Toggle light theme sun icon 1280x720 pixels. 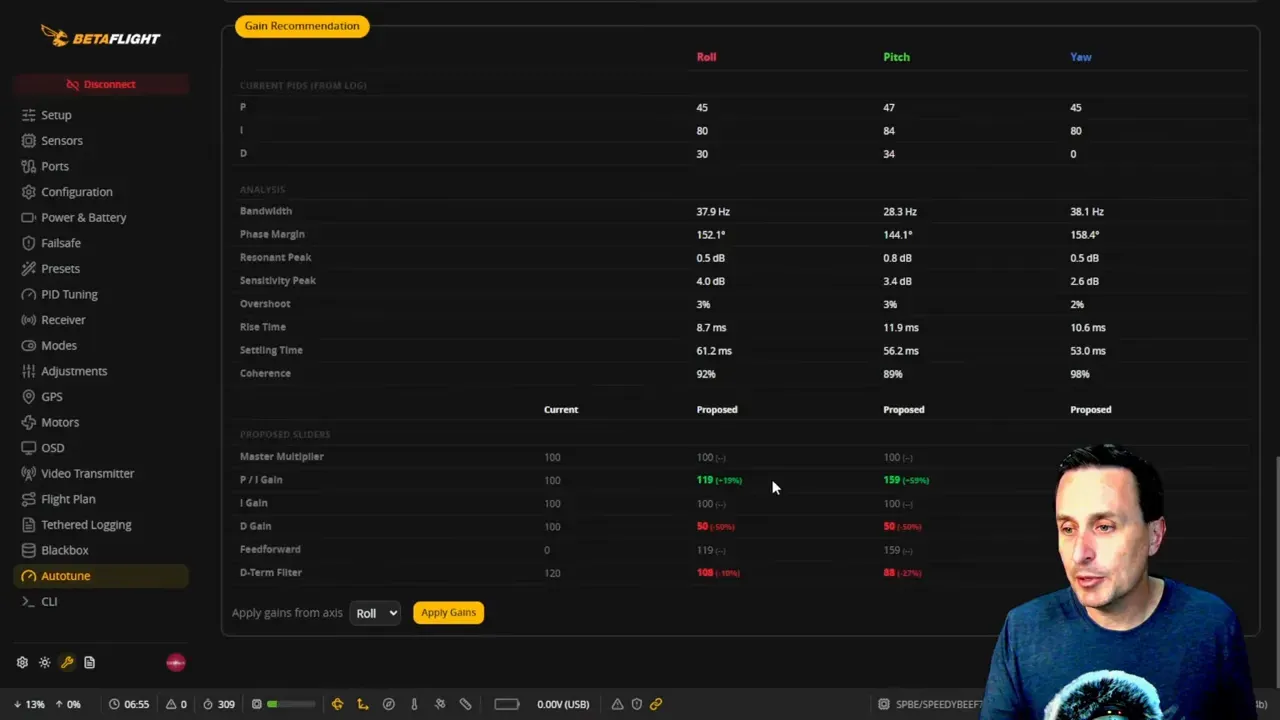pyautogui.click(x=44, y=662)
